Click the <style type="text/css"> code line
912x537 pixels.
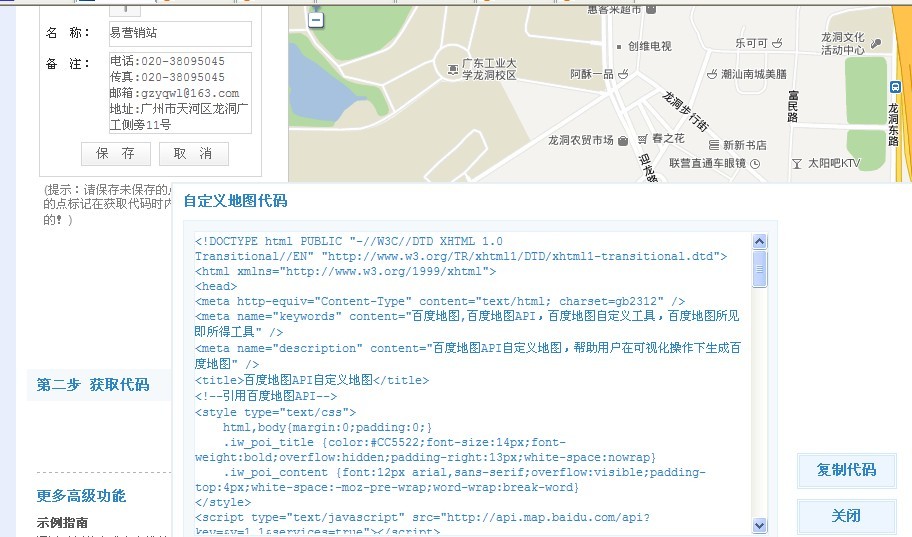click(275, 412)
